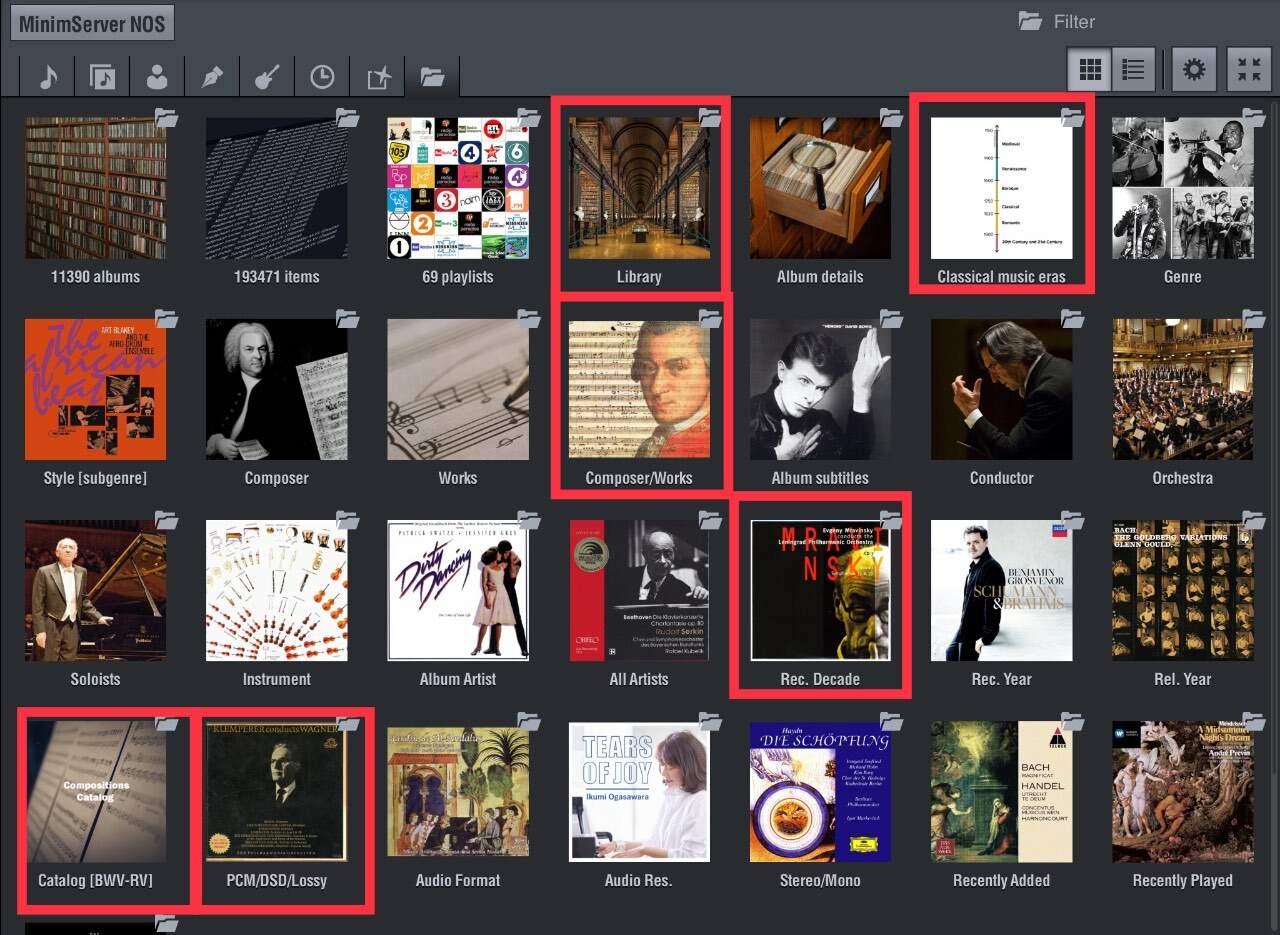Open Style [subgenre] thumbnail

pos(96,389)
